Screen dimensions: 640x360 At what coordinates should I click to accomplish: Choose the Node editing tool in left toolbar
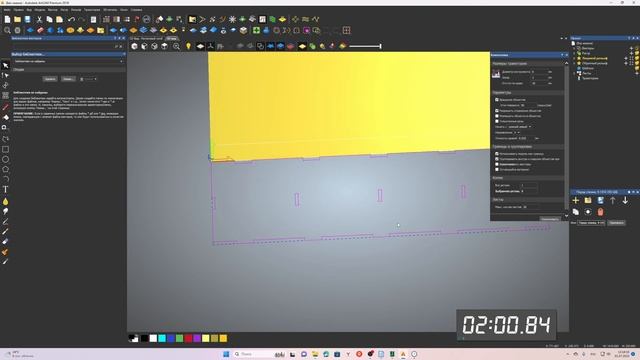[5, 76]
